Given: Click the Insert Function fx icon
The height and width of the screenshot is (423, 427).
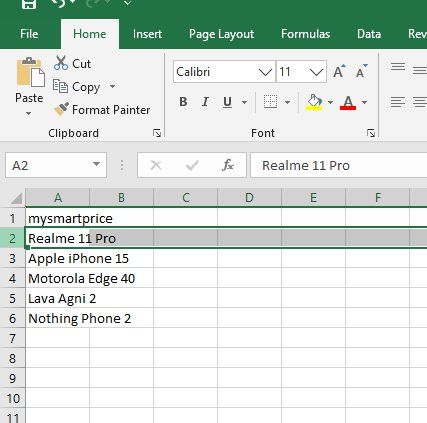Looking at the screenshot, I should (228, 165).
